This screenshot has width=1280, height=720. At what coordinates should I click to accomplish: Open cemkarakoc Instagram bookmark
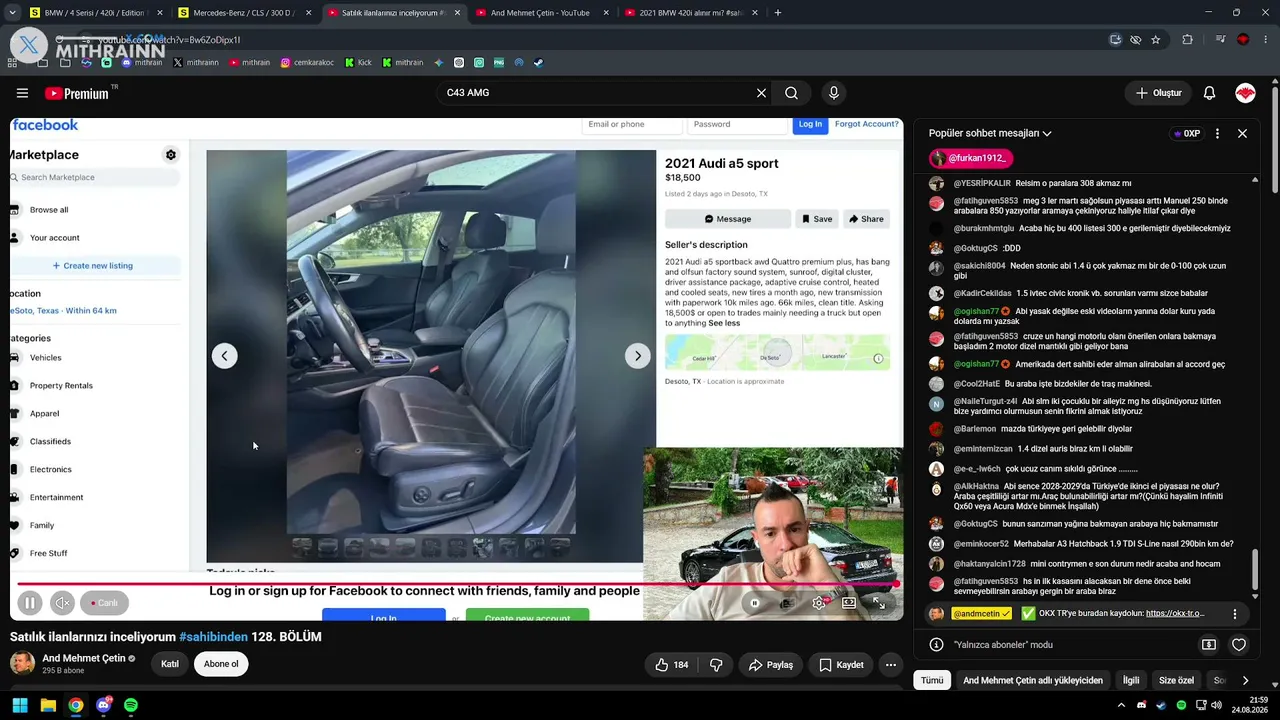point(307,62)
